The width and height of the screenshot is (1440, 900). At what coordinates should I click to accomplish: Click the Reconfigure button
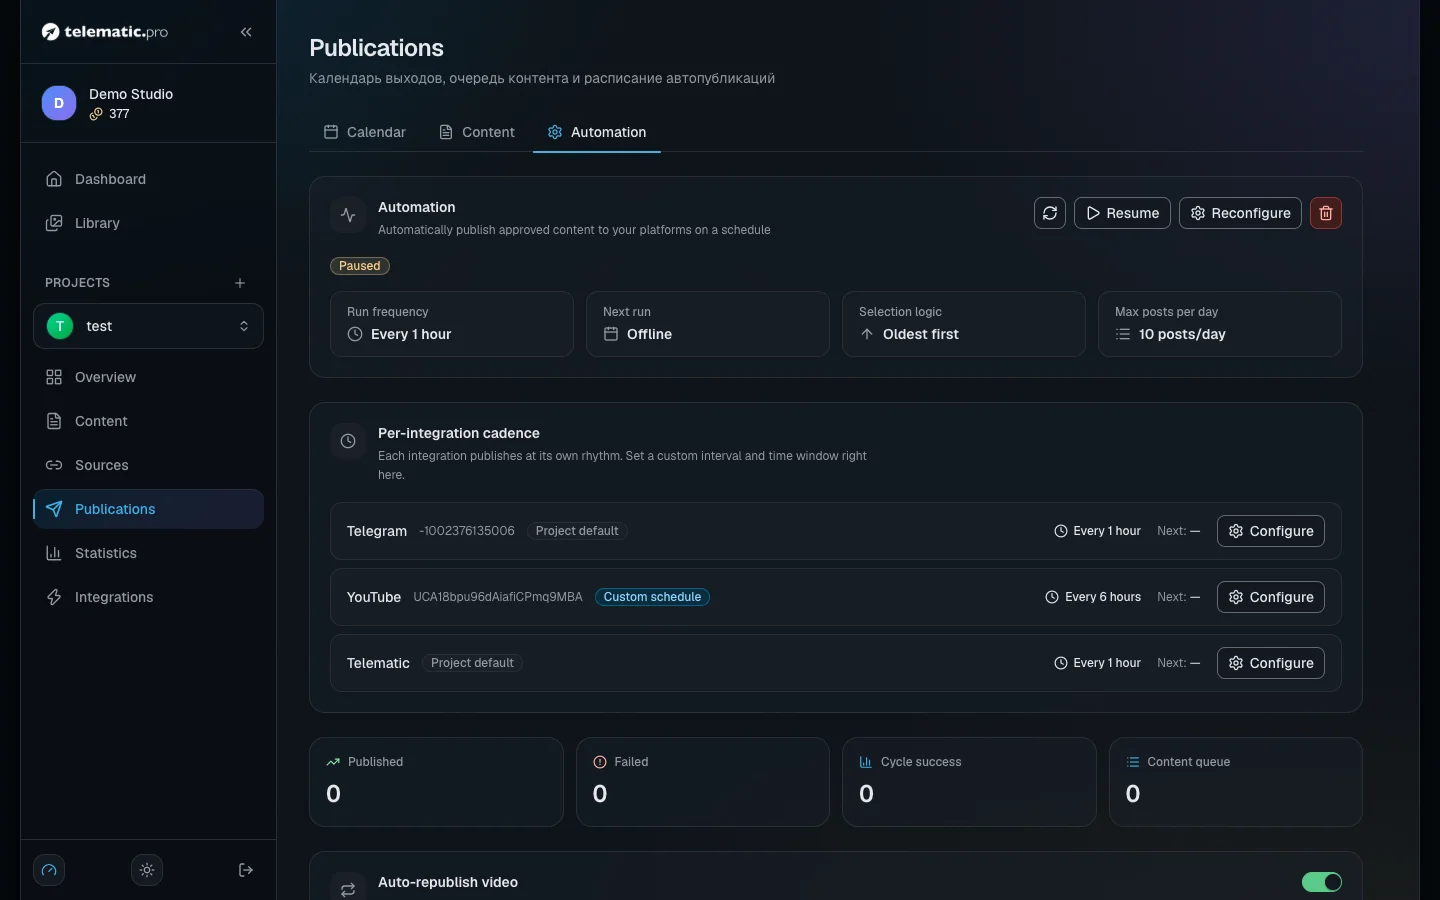[1240, 213]
